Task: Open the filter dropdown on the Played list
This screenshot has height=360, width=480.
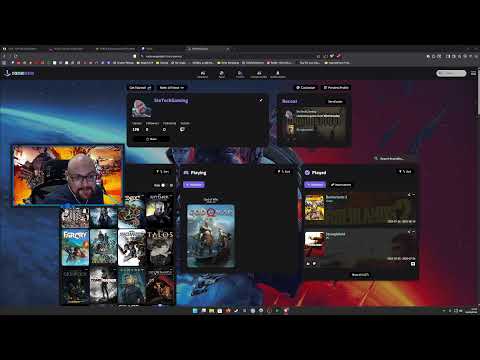Action: (x=405, y=172)
